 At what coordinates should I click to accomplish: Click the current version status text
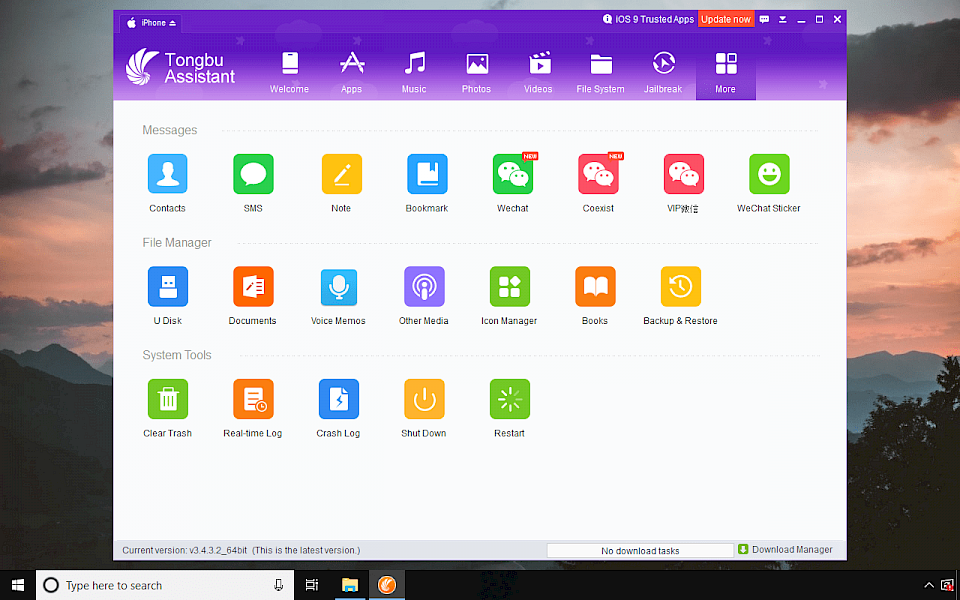point(241,550)
